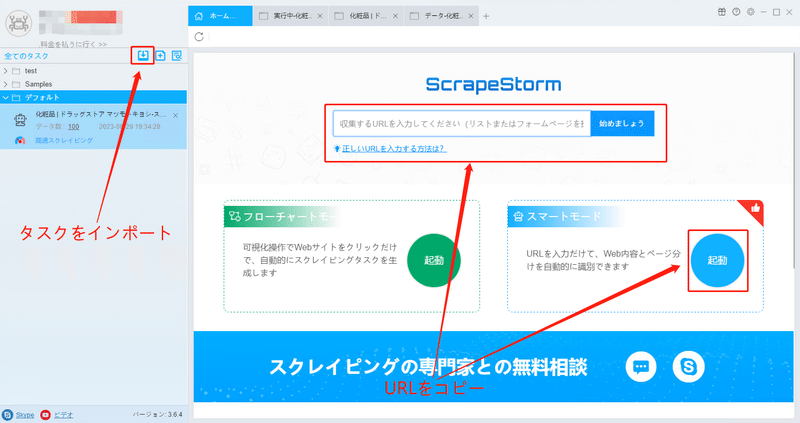Click the thumbs-up badge on スマートモード card
This screenshot has width=800, height=423.
coord(755,208)
